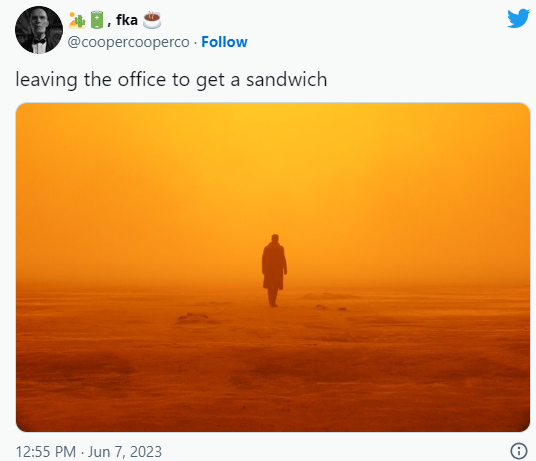Click the 'fka' display name text
The height and width of the screenshot is (461, 536).
127,20
